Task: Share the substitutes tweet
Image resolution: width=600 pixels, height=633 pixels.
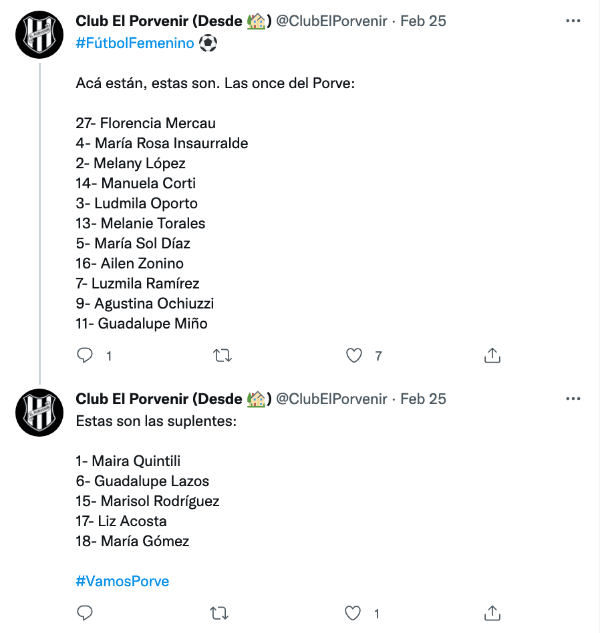Action: click(492, 612)
